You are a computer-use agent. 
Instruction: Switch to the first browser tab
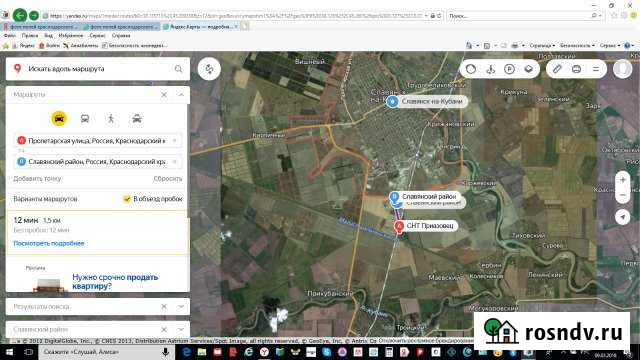(40, 27)
